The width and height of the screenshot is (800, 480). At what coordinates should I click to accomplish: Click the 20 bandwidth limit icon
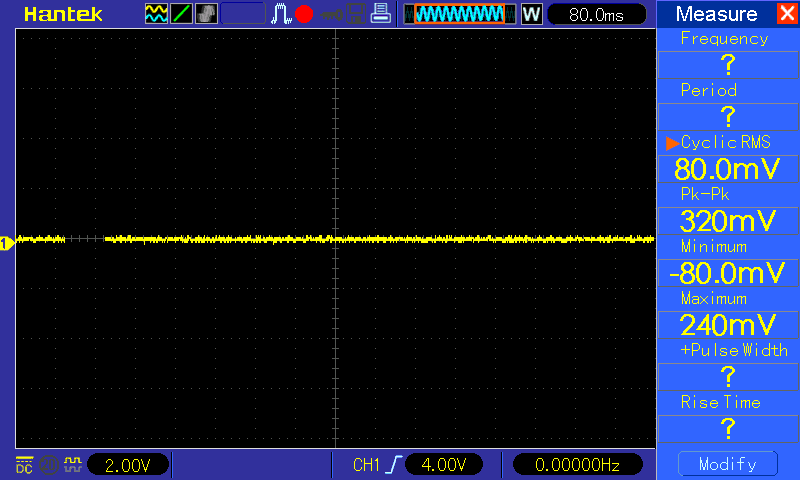(49, 465)
